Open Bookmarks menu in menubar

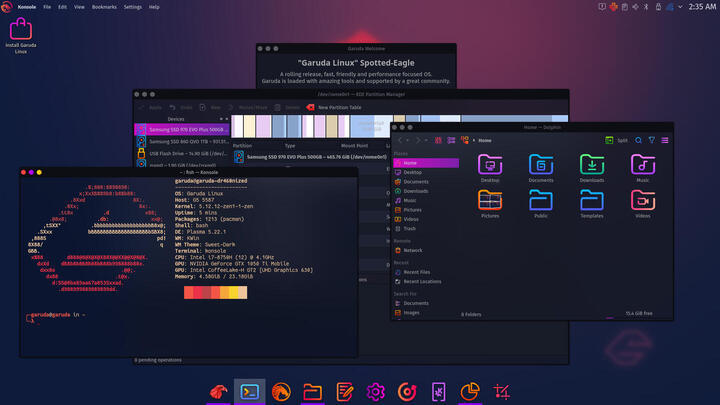pyautogui.click(x=104, y=7)
